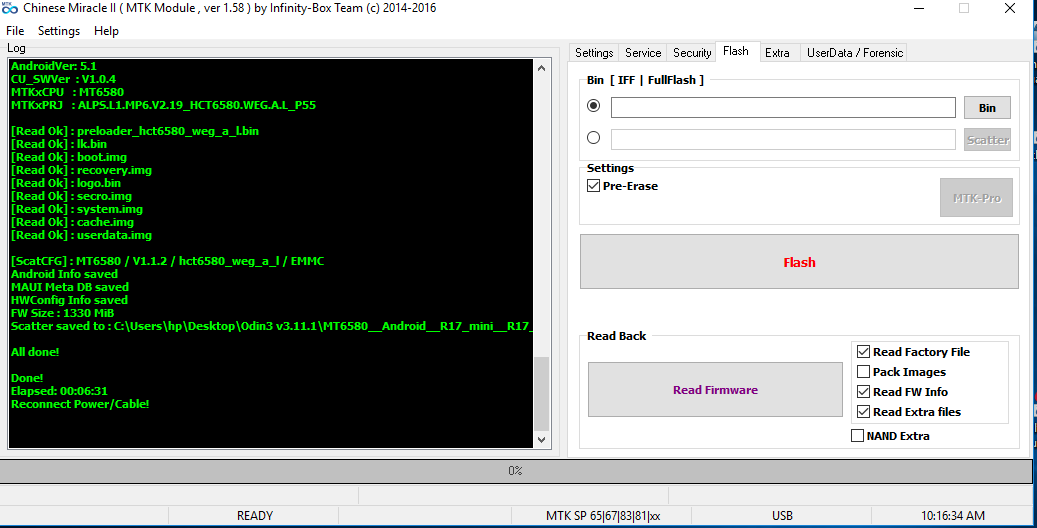Click the log vertical scrollbar thumb
This screenshot has width=1037, height=528.
[x=542, y=394]
